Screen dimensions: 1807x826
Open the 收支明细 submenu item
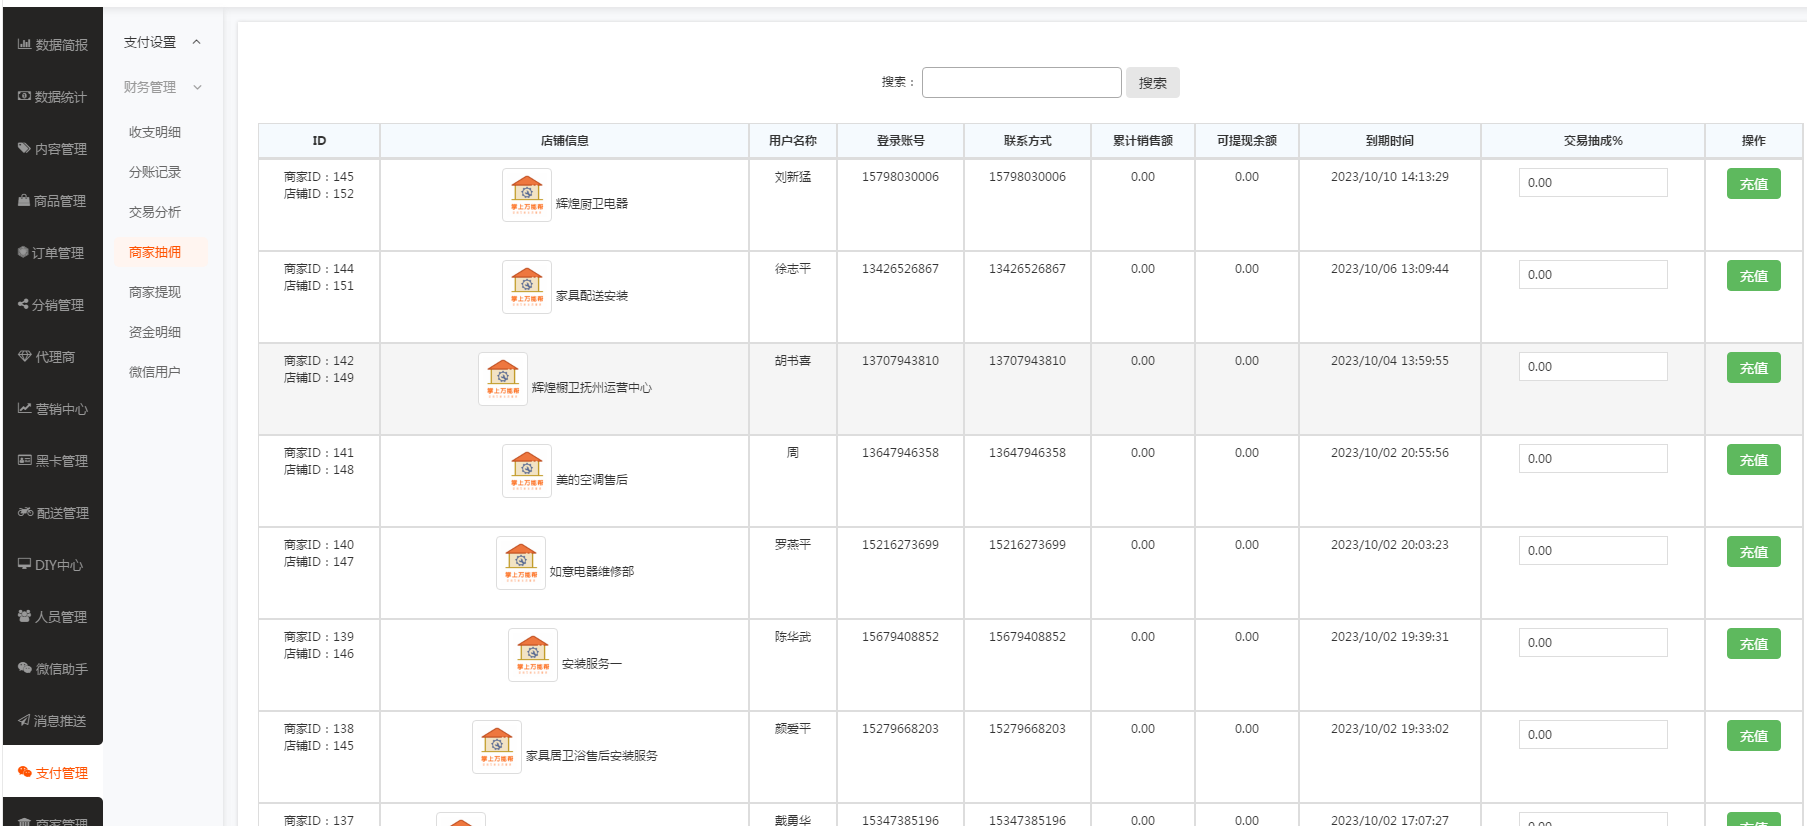pyautogui.click(x=155, y=132)
